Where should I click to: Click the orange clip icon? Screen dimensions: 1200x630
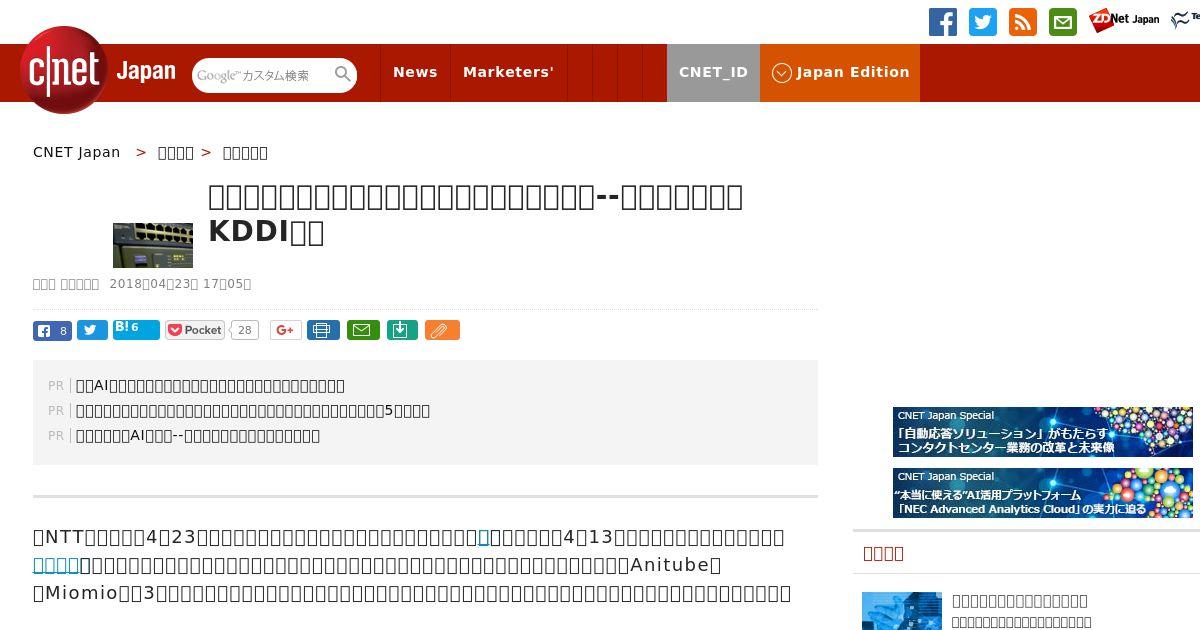point(442,330)
